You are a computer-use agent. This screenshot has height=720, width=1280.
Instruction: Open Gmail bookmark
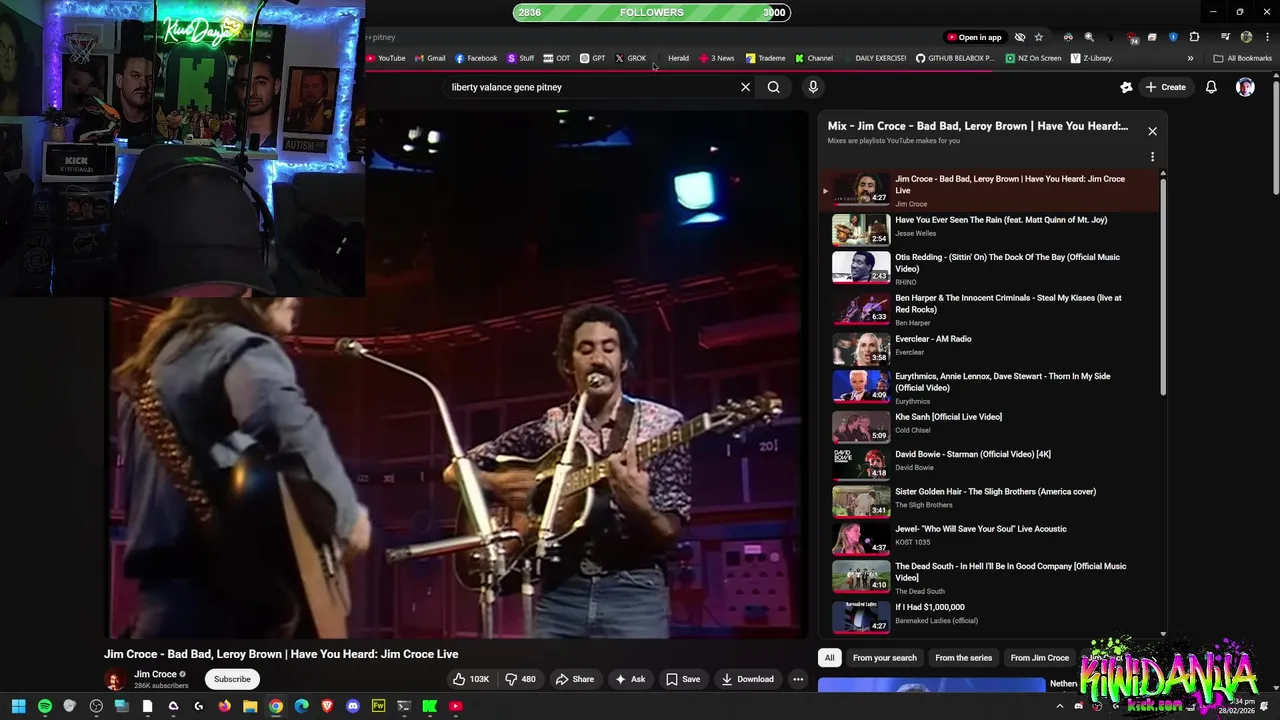click(x=430, y=58)
